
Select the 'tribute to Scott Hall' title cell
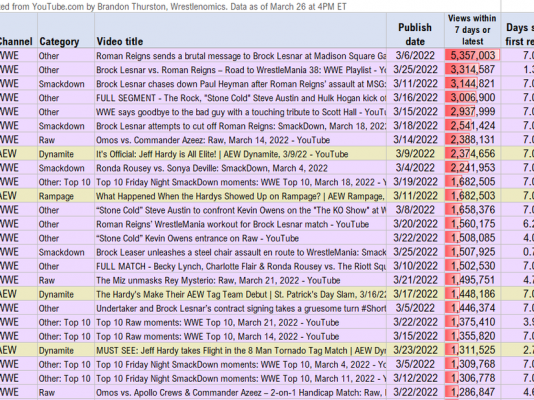tap(240, 111)
